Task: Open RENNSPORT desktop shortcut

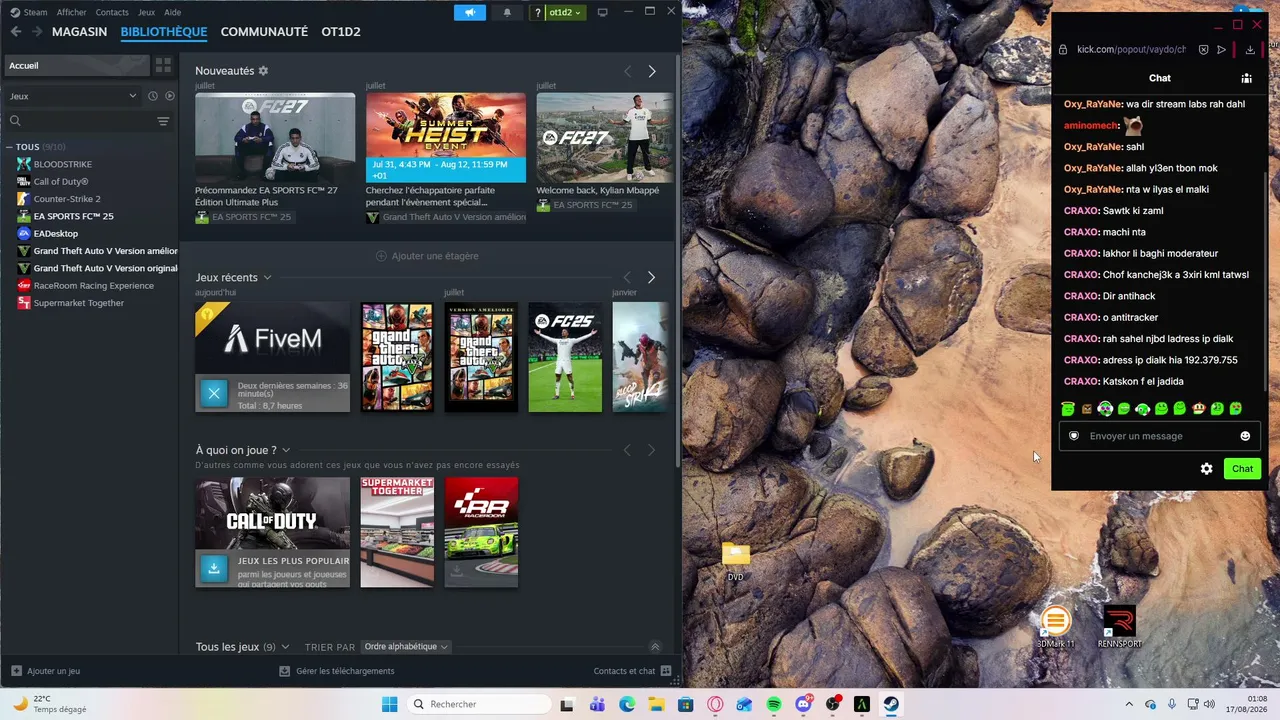Action: click(1119, 628)
